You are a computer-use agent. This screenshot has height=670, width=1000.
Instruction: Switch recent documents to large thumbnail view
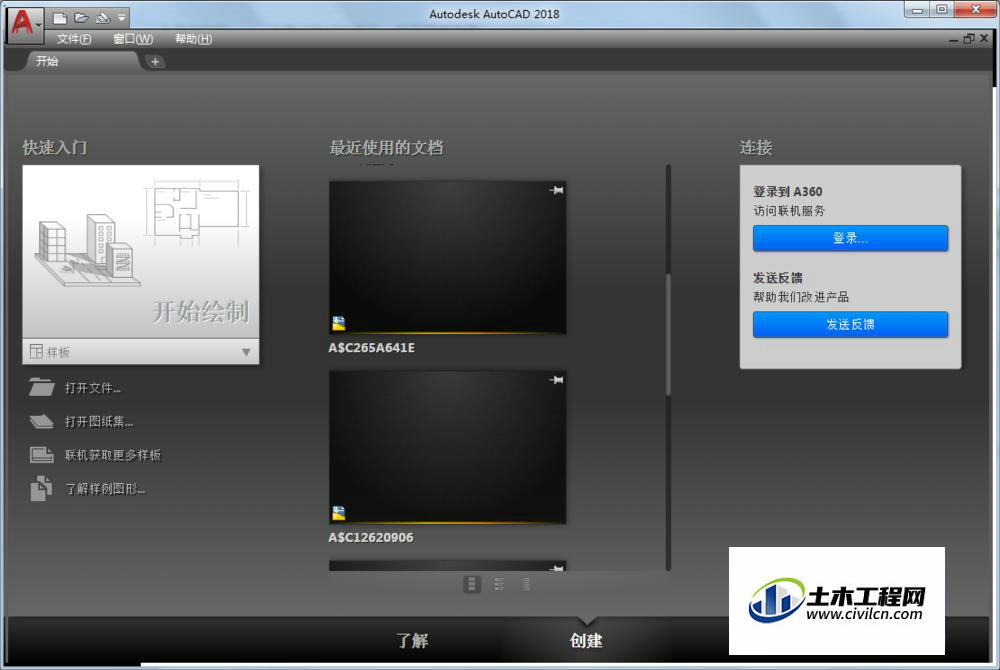472,584
